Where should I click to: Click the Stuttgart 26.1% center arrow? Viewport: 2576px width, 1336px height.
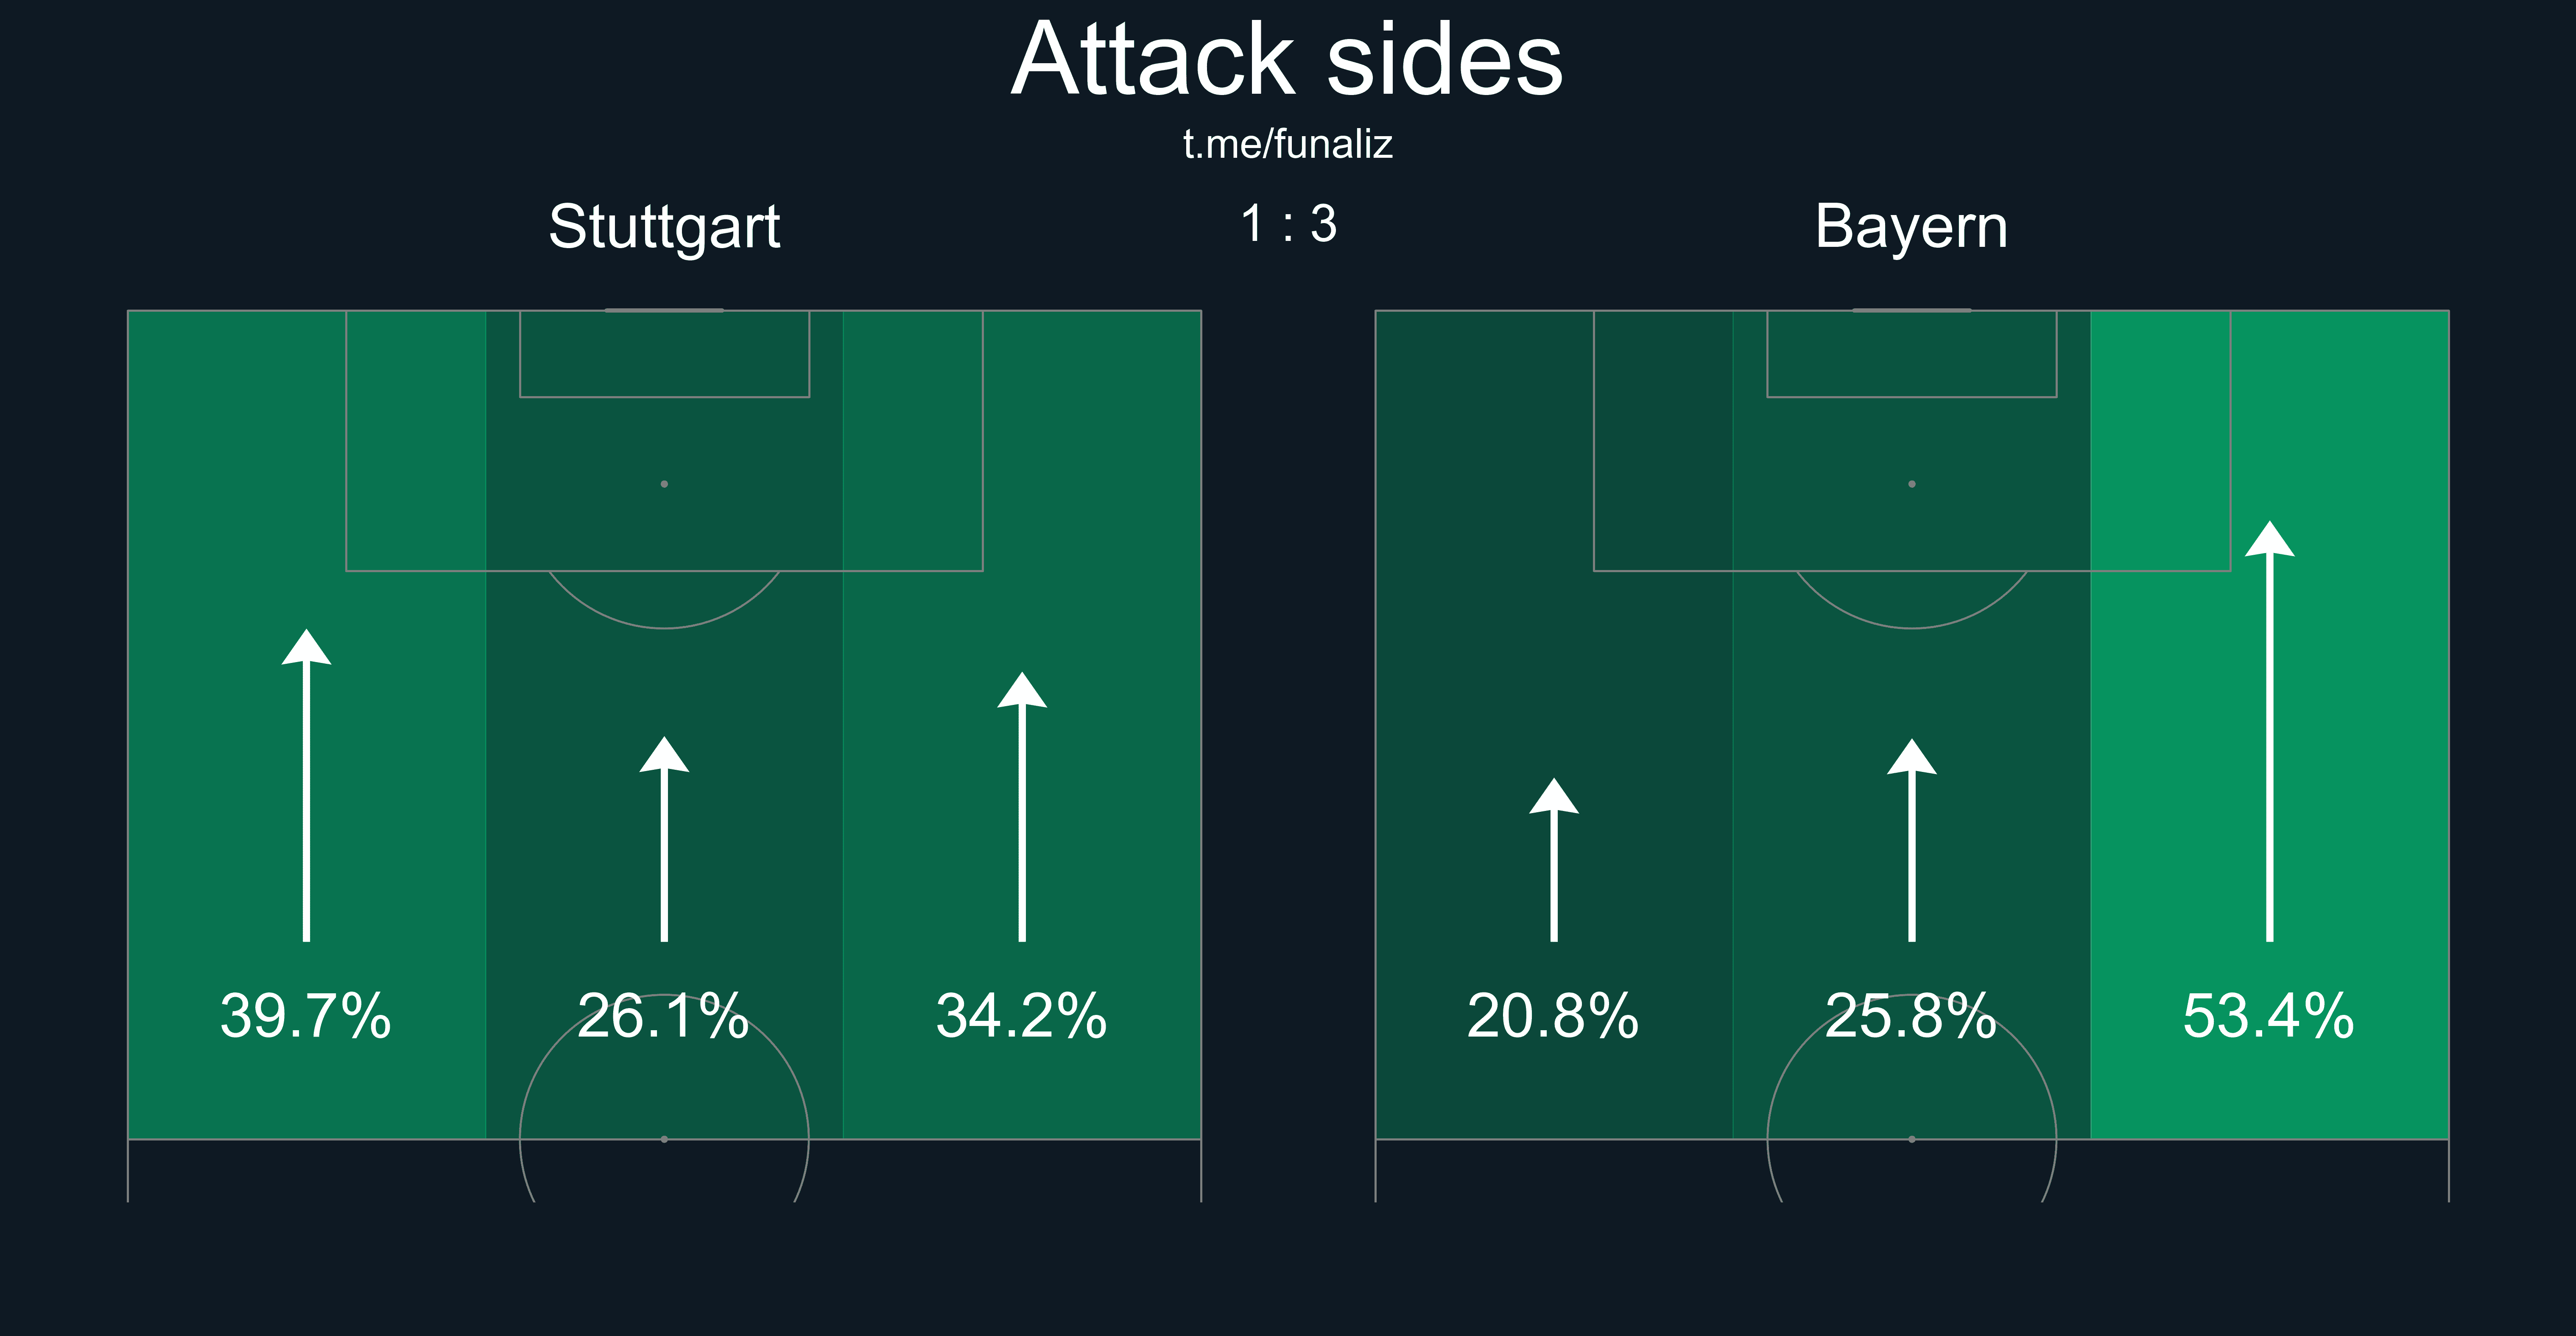click(664, 845)
